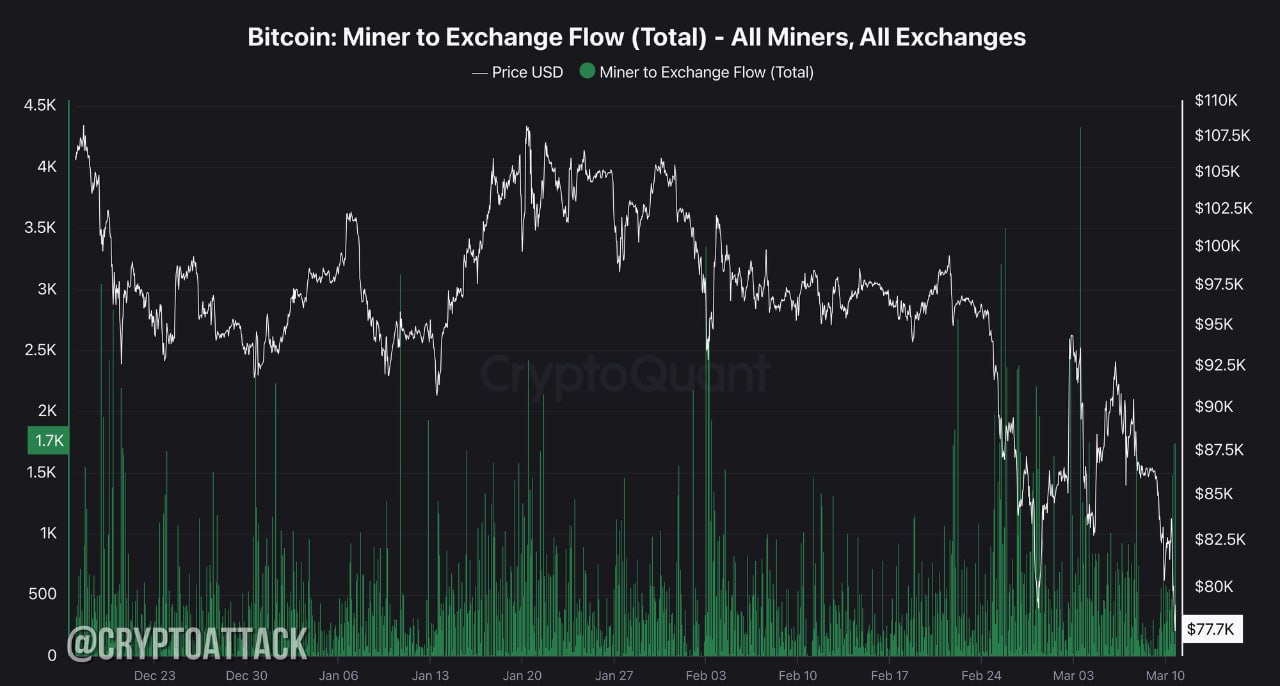This screenshot has width=1280, height=686.
Task: Click the 2.5K flow axis label
Action: (x=39, y=350)
